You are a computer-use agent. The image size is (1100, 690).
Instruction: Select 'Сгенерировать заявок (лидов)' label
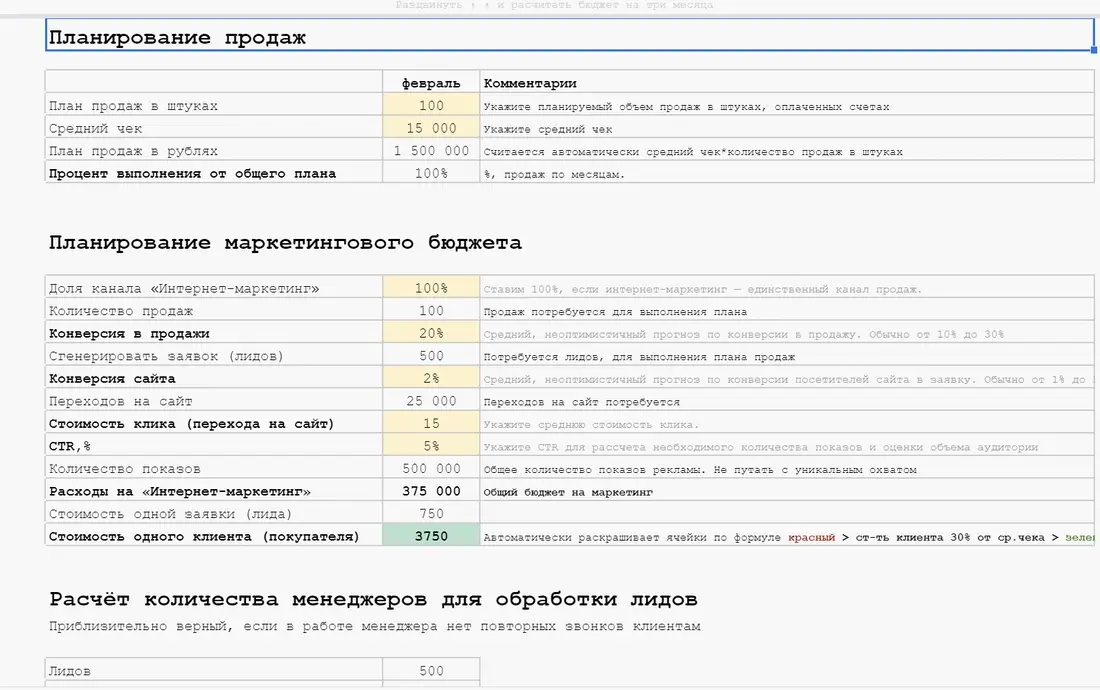(166, 356)
